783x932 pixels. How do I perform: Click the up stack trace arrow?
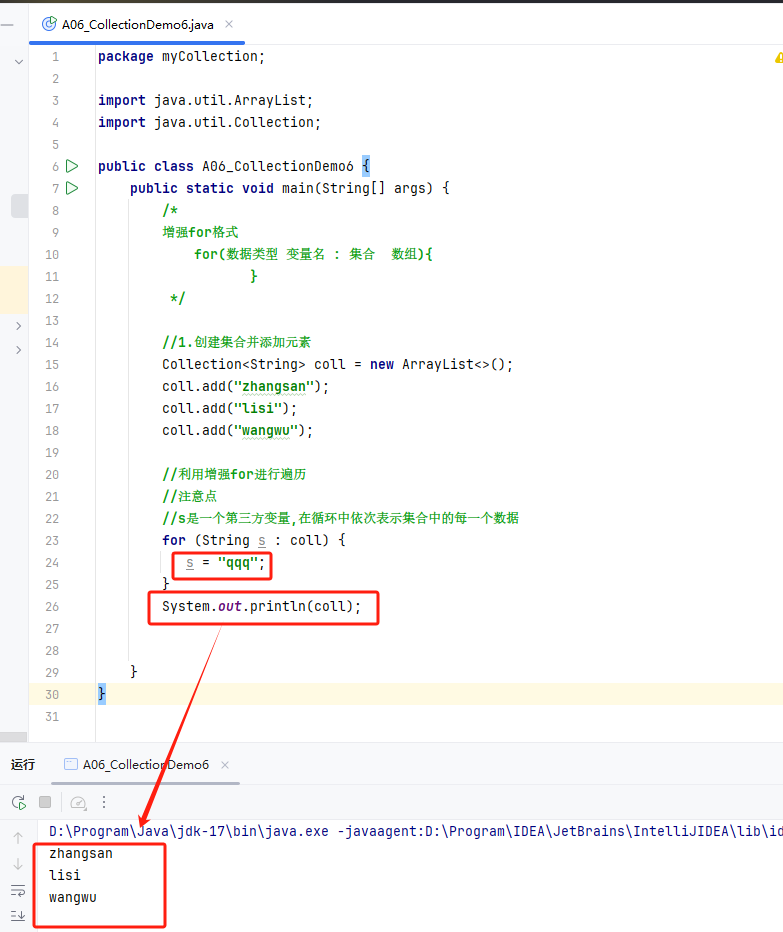click(x=18, y=837)
